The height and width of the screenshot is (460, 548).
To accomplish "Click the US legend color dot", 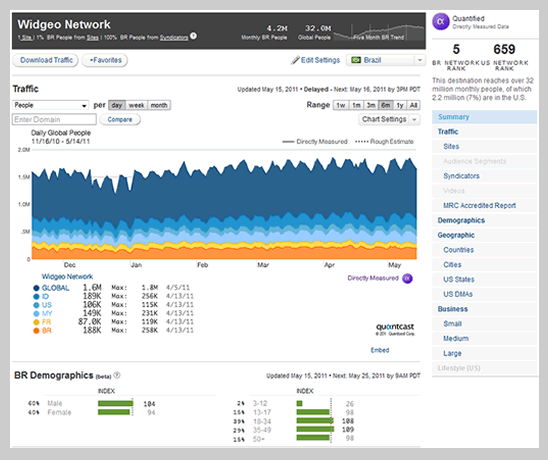I will [36, 305].
